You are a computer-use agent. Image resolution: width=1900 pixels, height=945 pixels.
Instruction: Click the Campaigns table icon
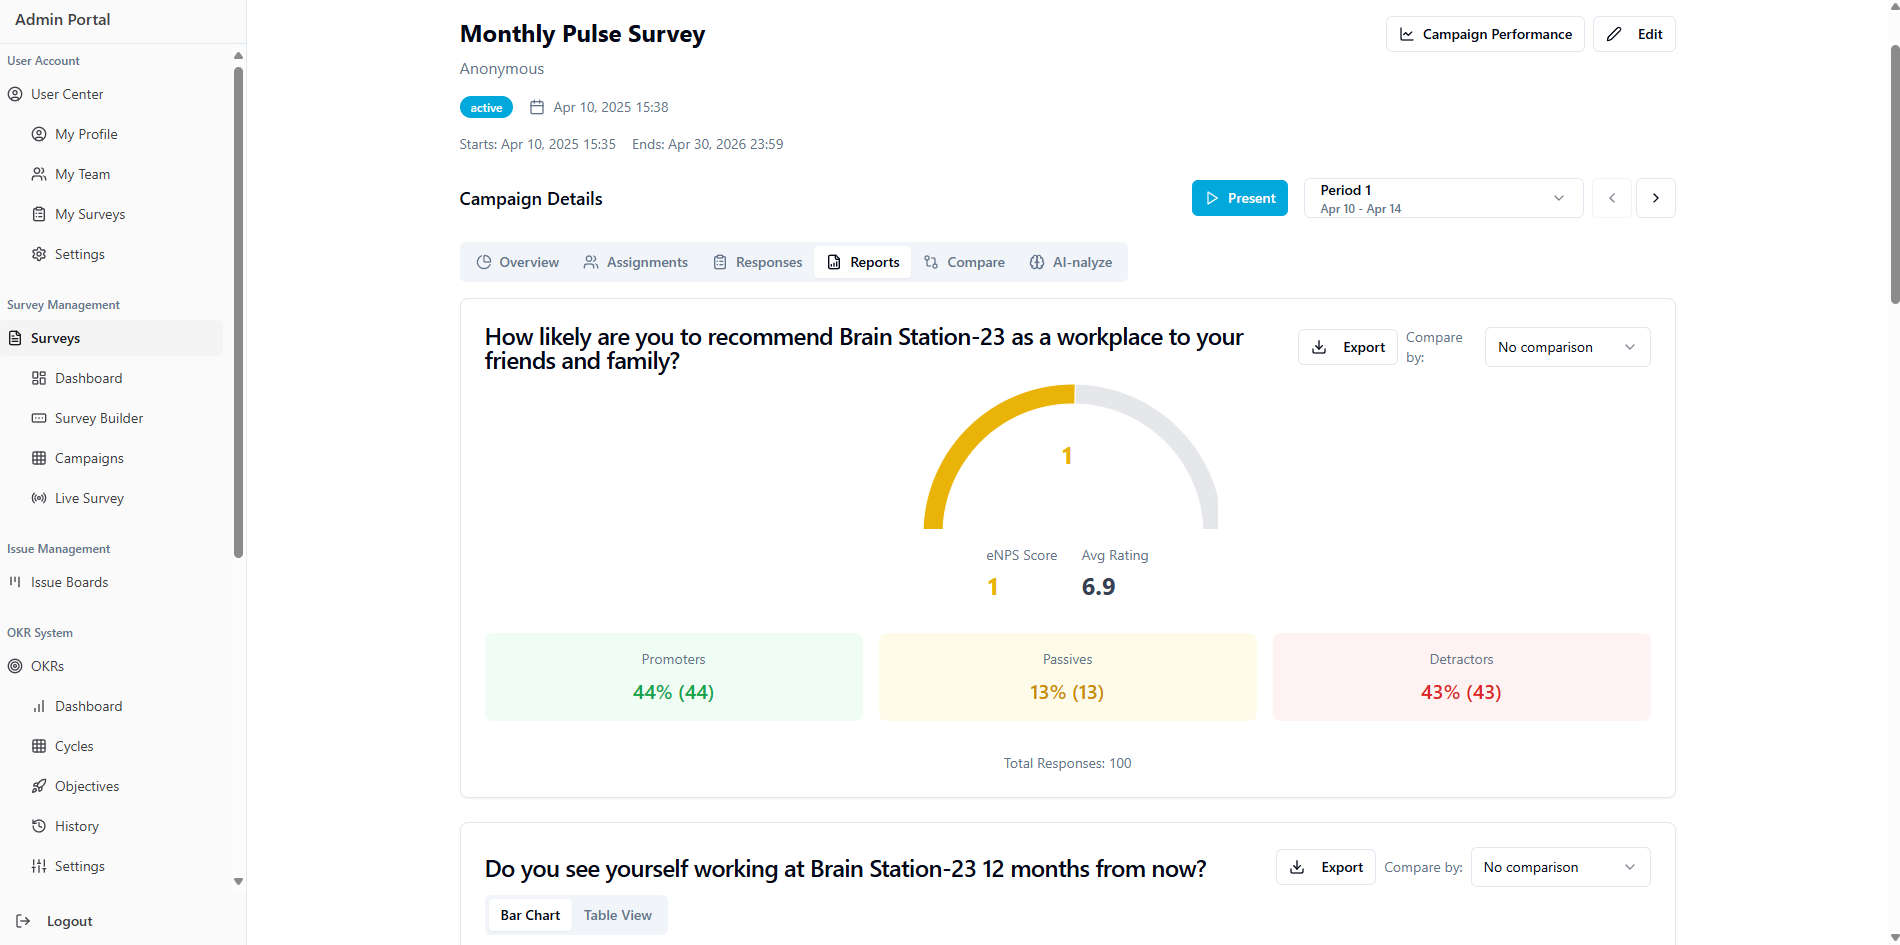pos(39,458)
